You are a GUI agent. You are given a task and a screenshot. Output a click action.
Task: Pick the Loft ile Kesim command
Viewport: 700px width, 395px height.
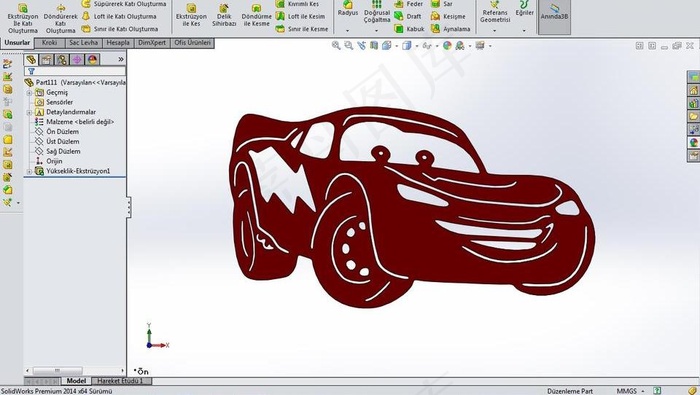300,17
